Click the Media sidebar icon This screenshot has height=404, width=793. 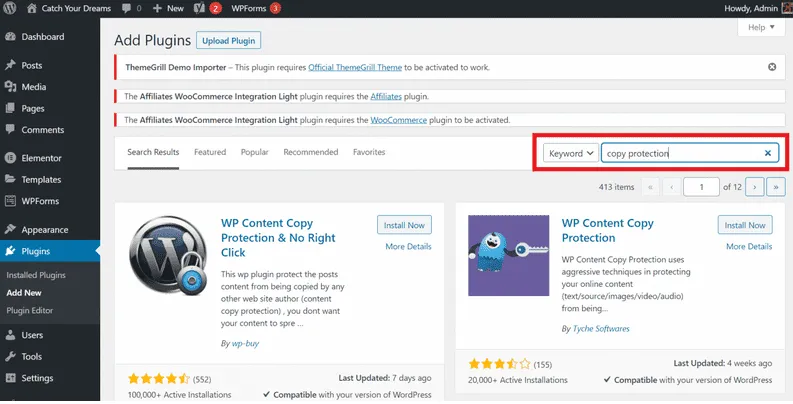pos(10,86)
